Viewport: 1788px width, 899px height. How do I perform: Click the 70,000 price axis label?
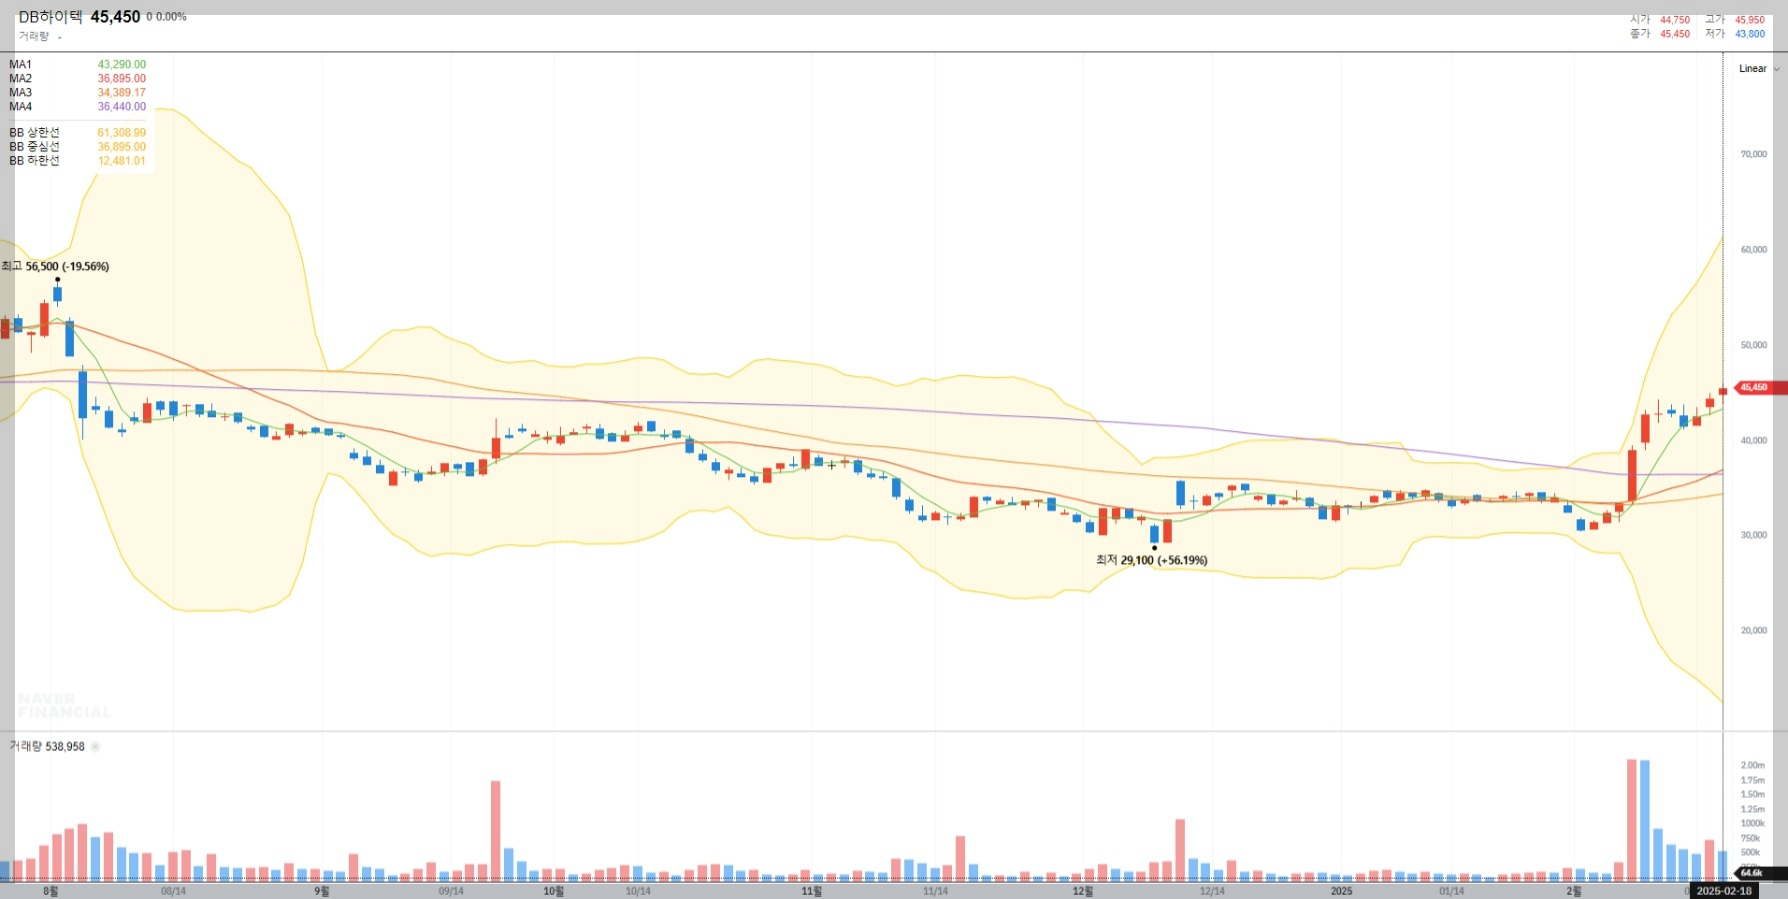pos(1754,155)
